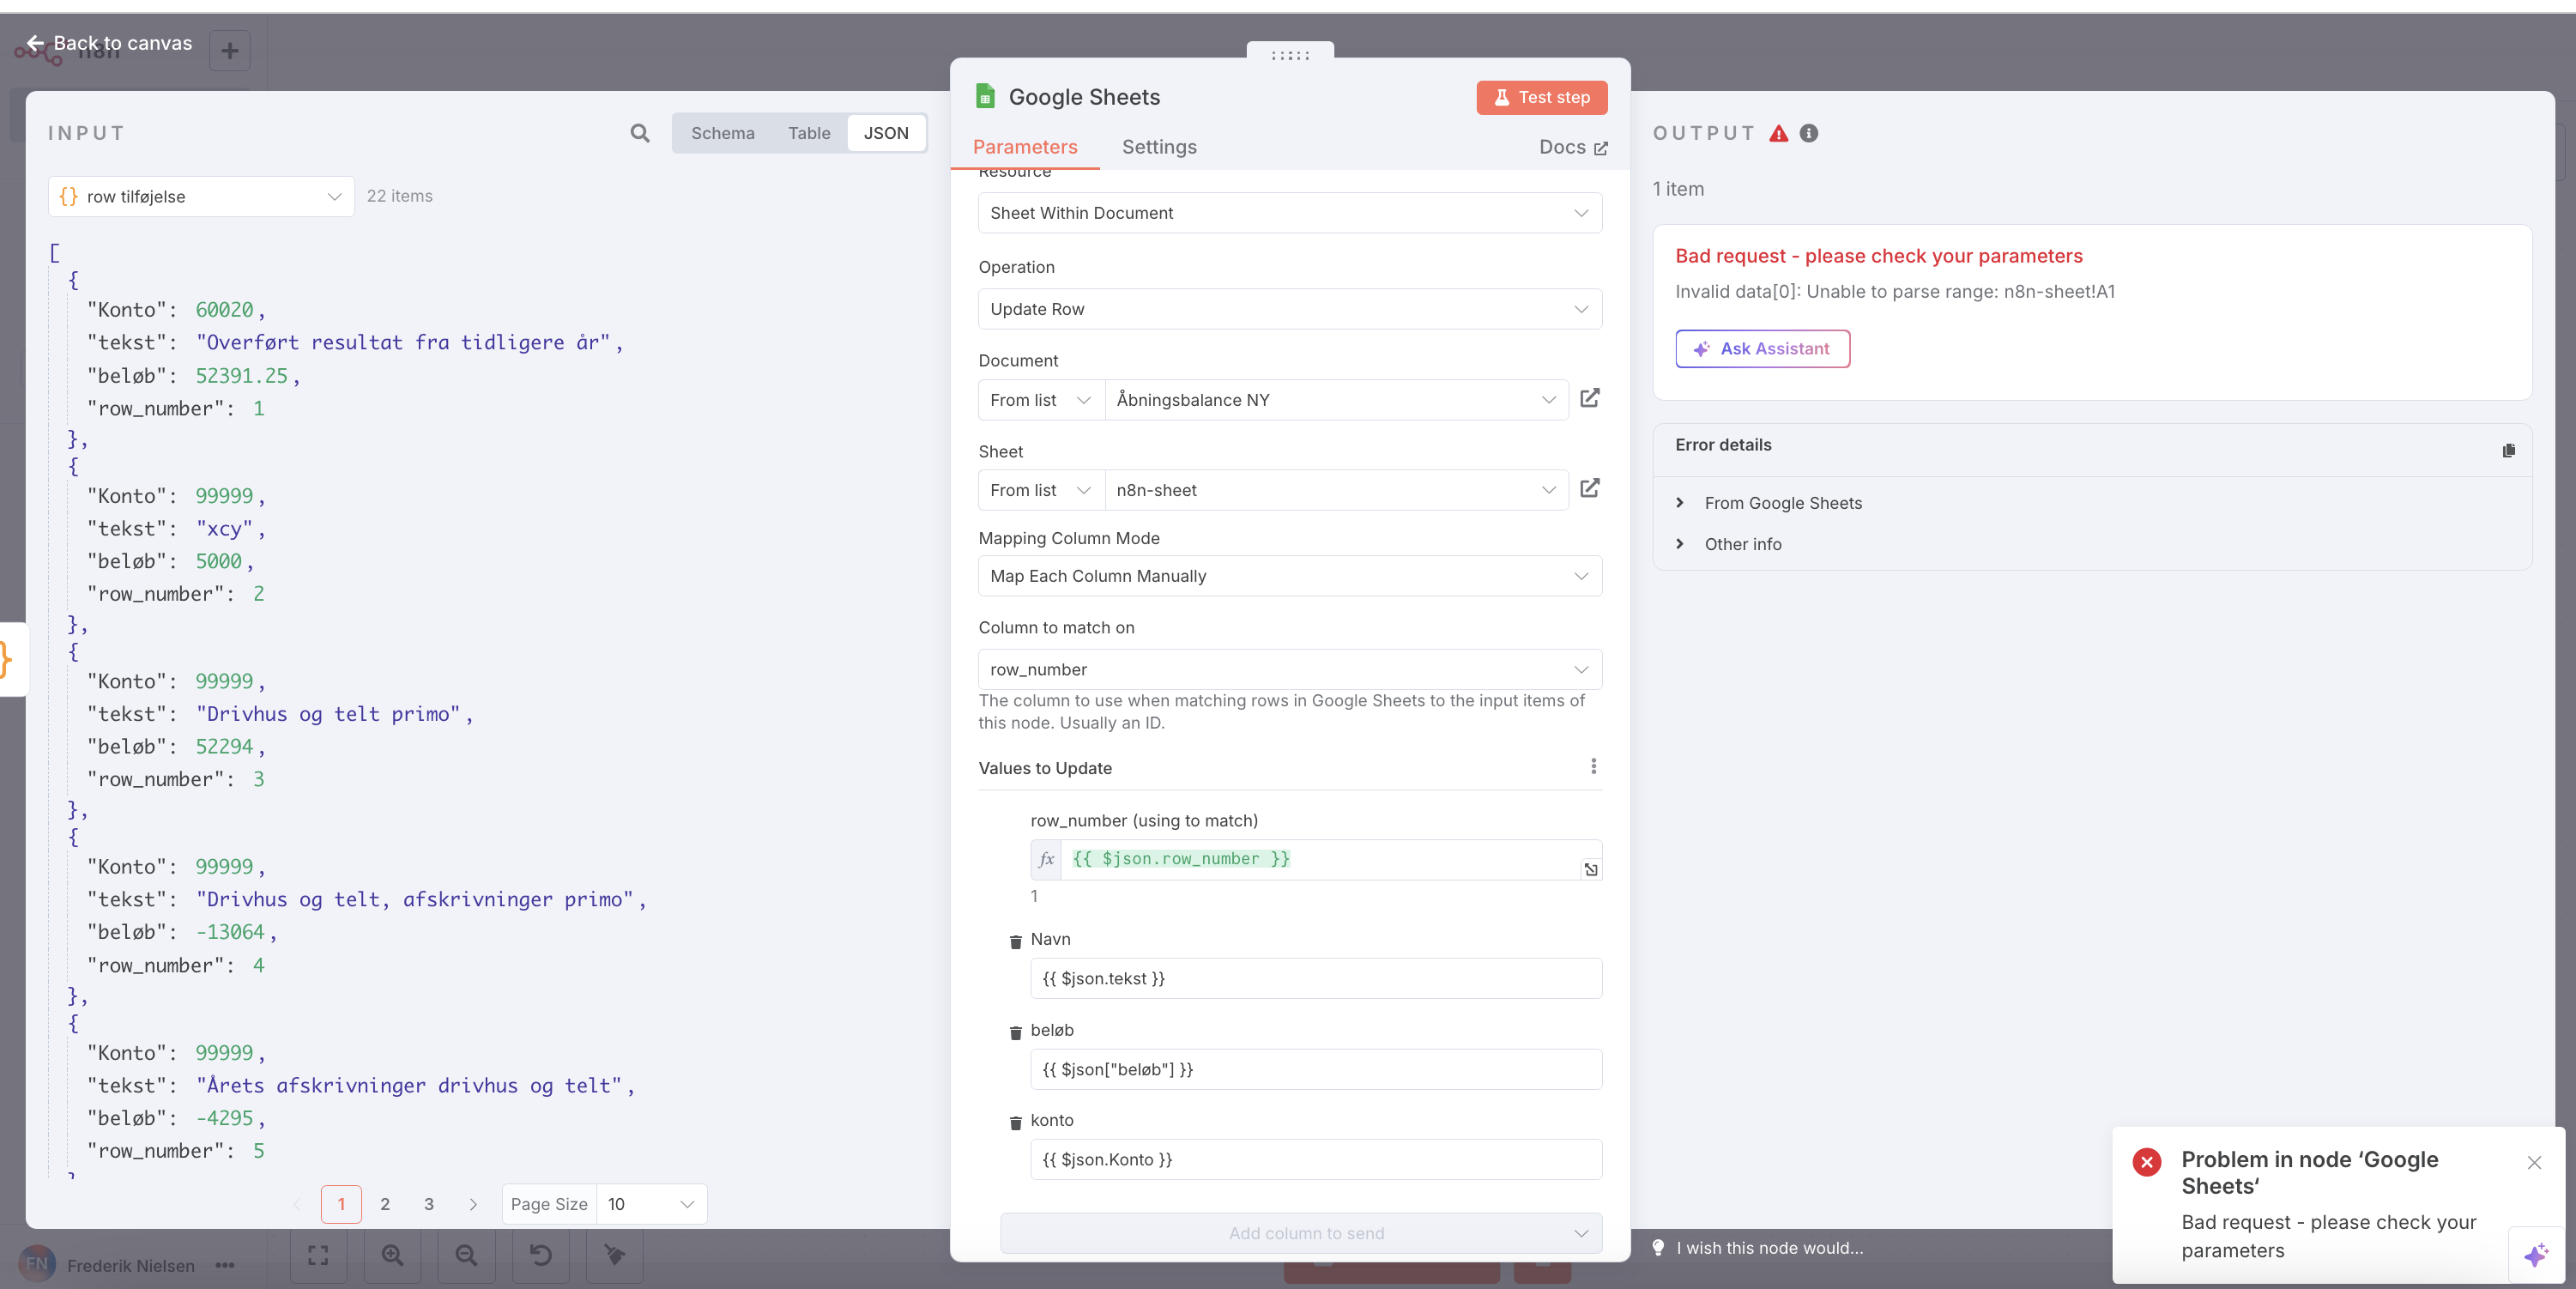Click the output error warning triangle
Viewport: 2576px width, 1289px height.
(1778, 133)
